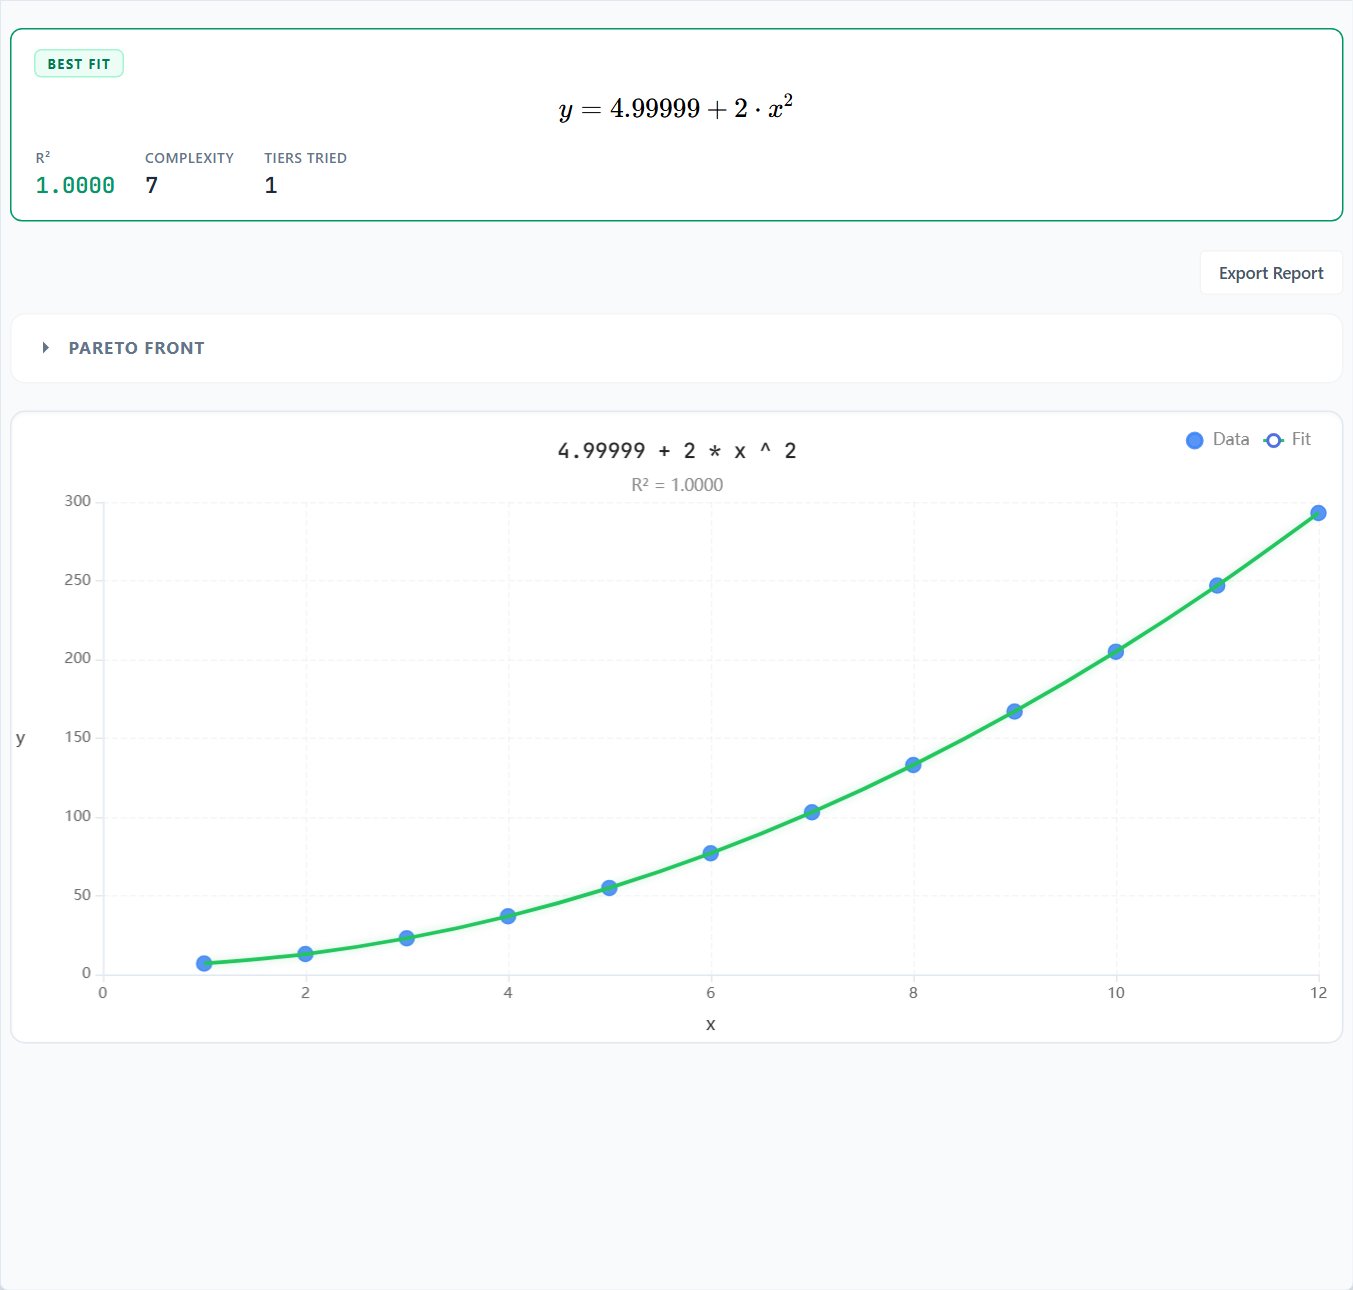Select the data point at x = 2

coord(305,954)
